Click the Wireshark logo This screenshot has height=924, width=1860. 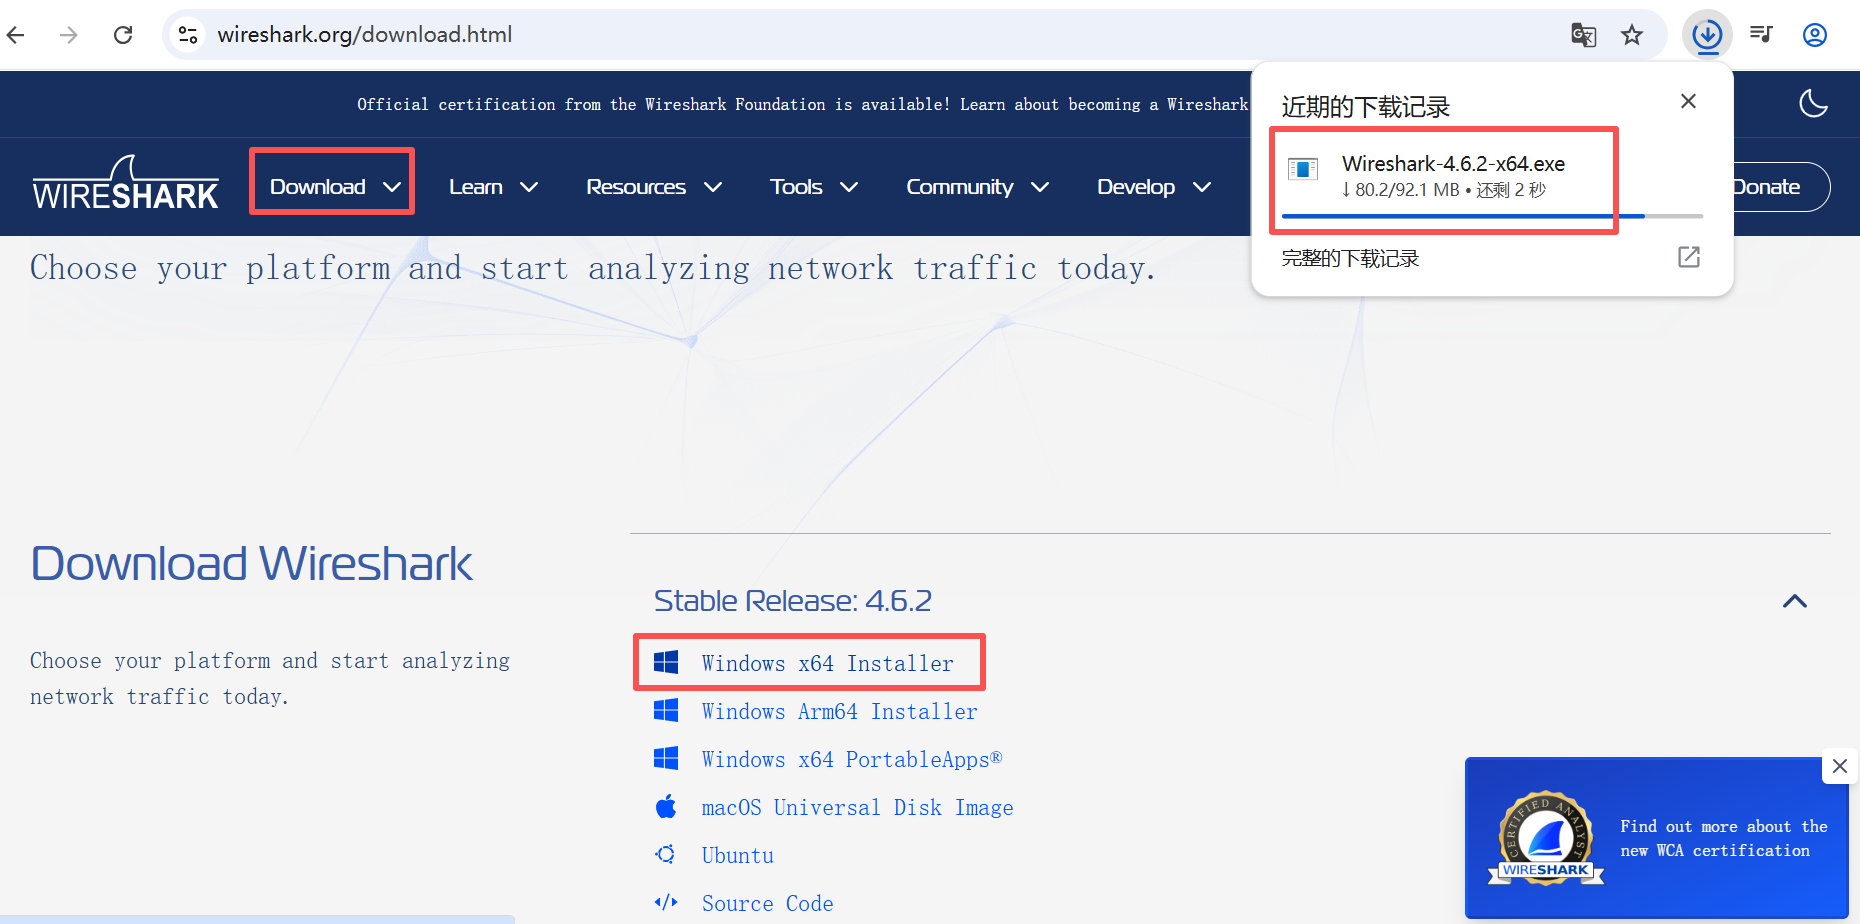[125, 183]
